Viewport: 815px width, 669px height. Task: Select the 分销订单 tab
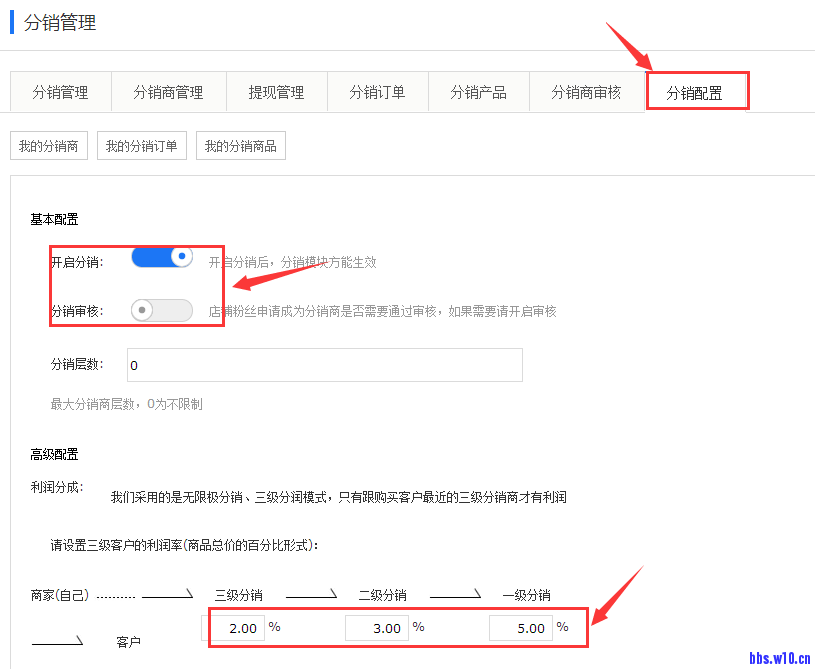(377, 92)
